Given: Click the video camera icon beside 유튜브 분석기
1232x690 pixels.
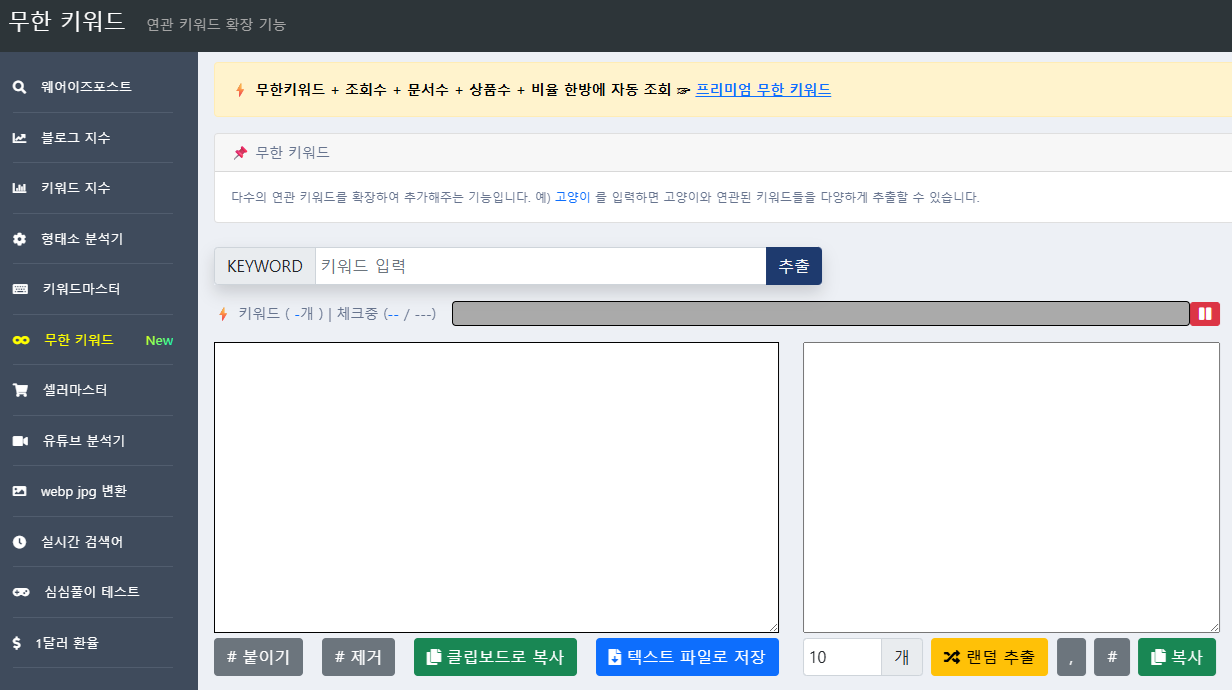Looking at the screenshot, I should coord(20,441).
